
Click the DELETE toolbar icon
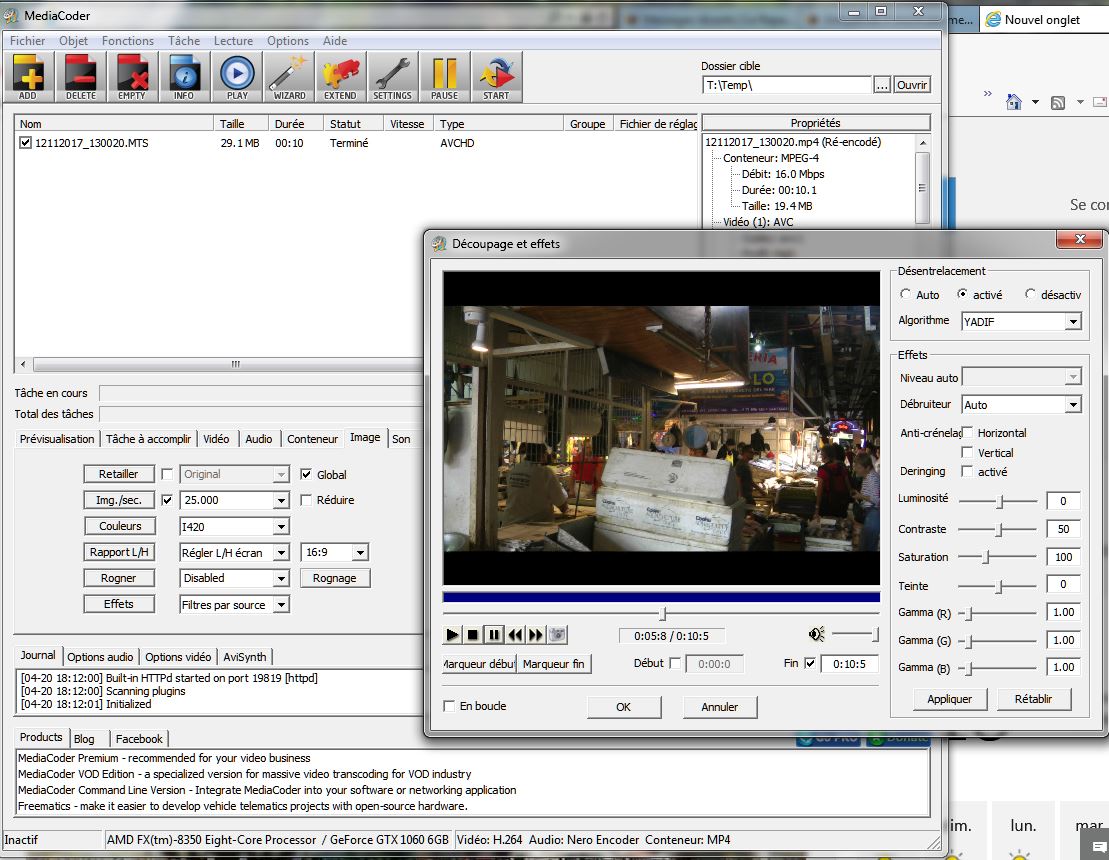(80, 76)
